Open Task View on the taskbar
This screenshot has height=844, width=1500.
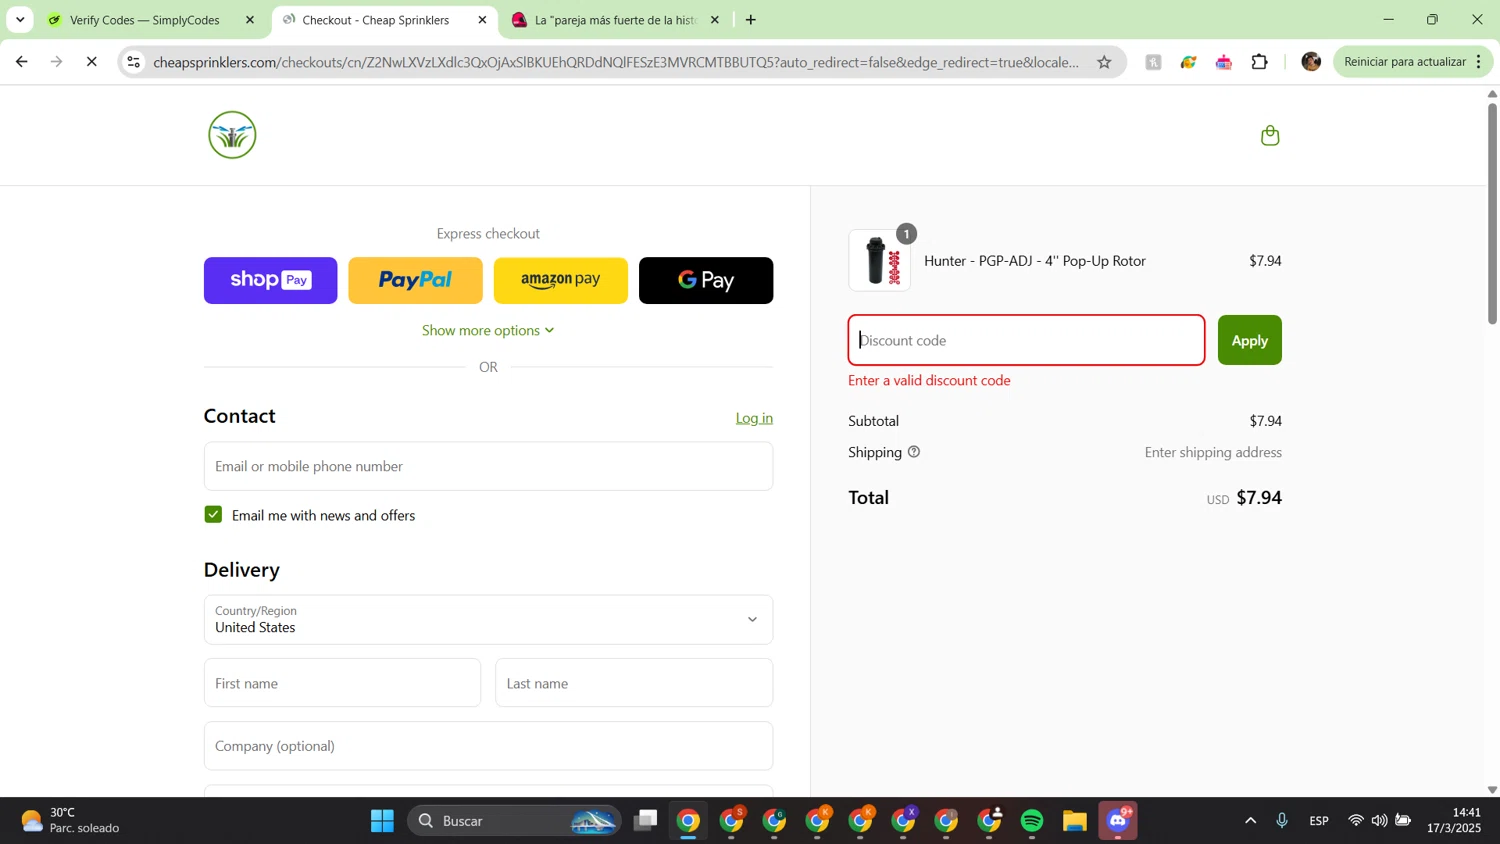click(645, 821)
